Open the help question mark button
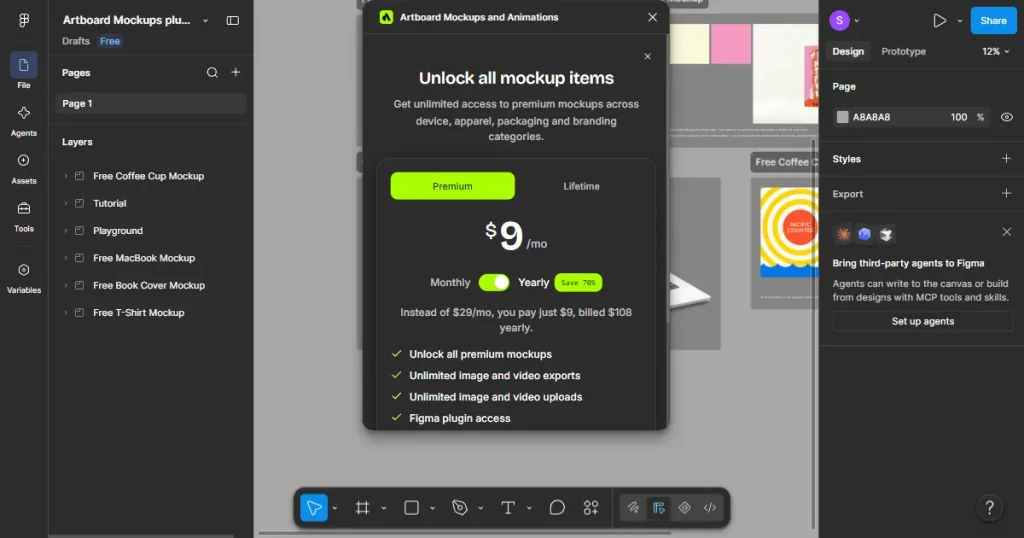1024x538 pixels. point(989,507)
